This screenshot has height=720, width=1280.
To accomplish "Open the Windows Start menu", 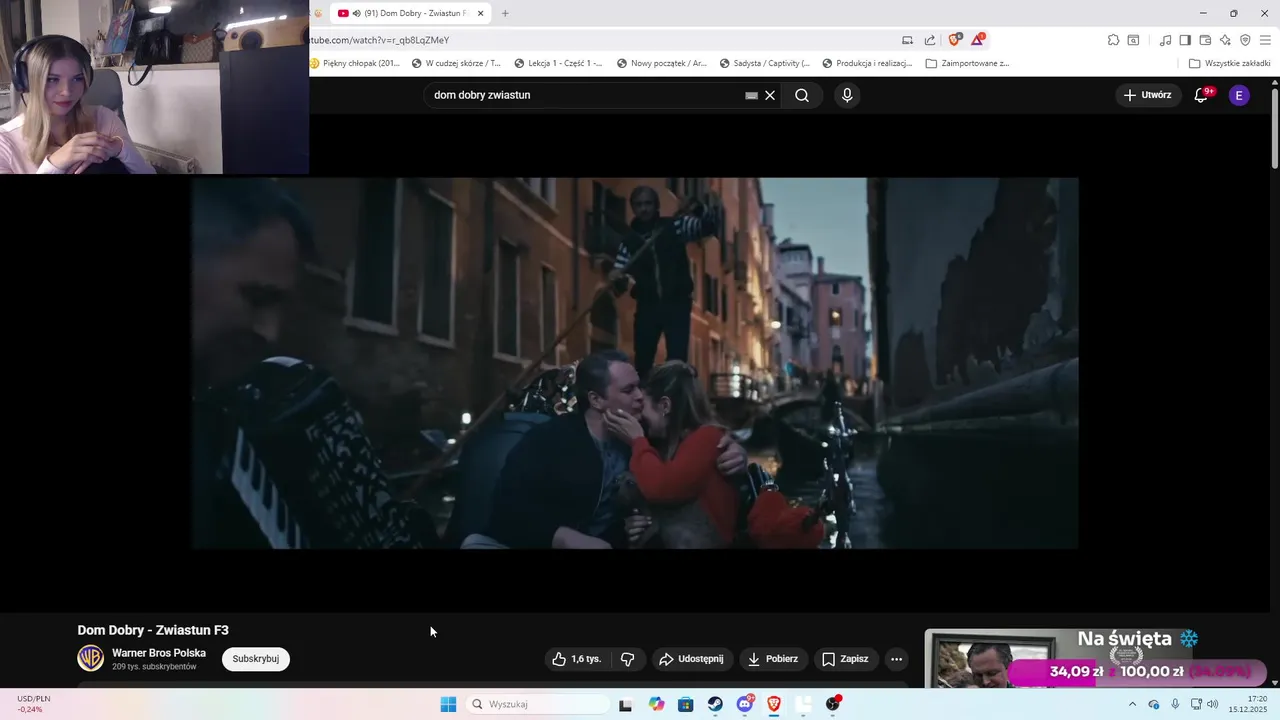I will click(x=448, y=704).
